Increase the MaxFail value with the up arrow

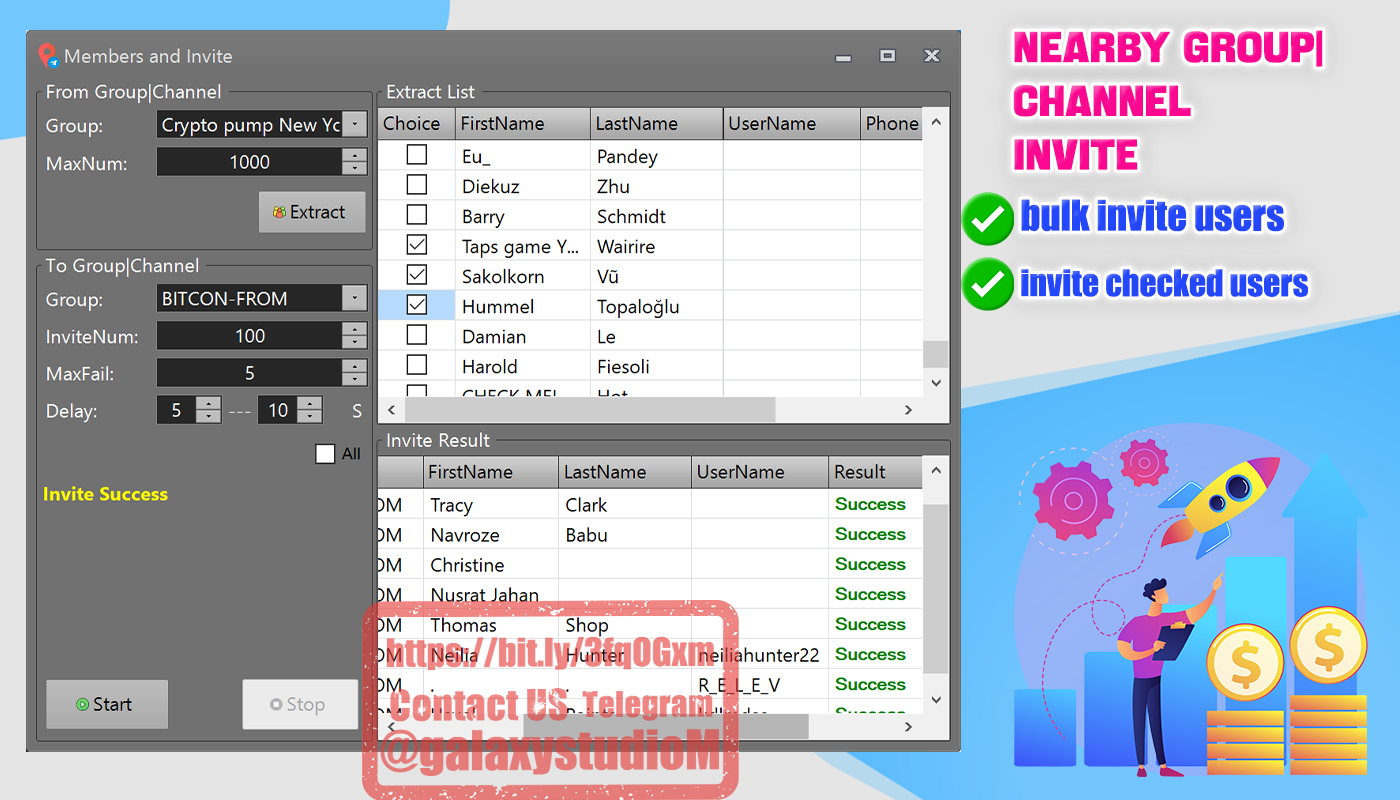[x=355, y=366]
